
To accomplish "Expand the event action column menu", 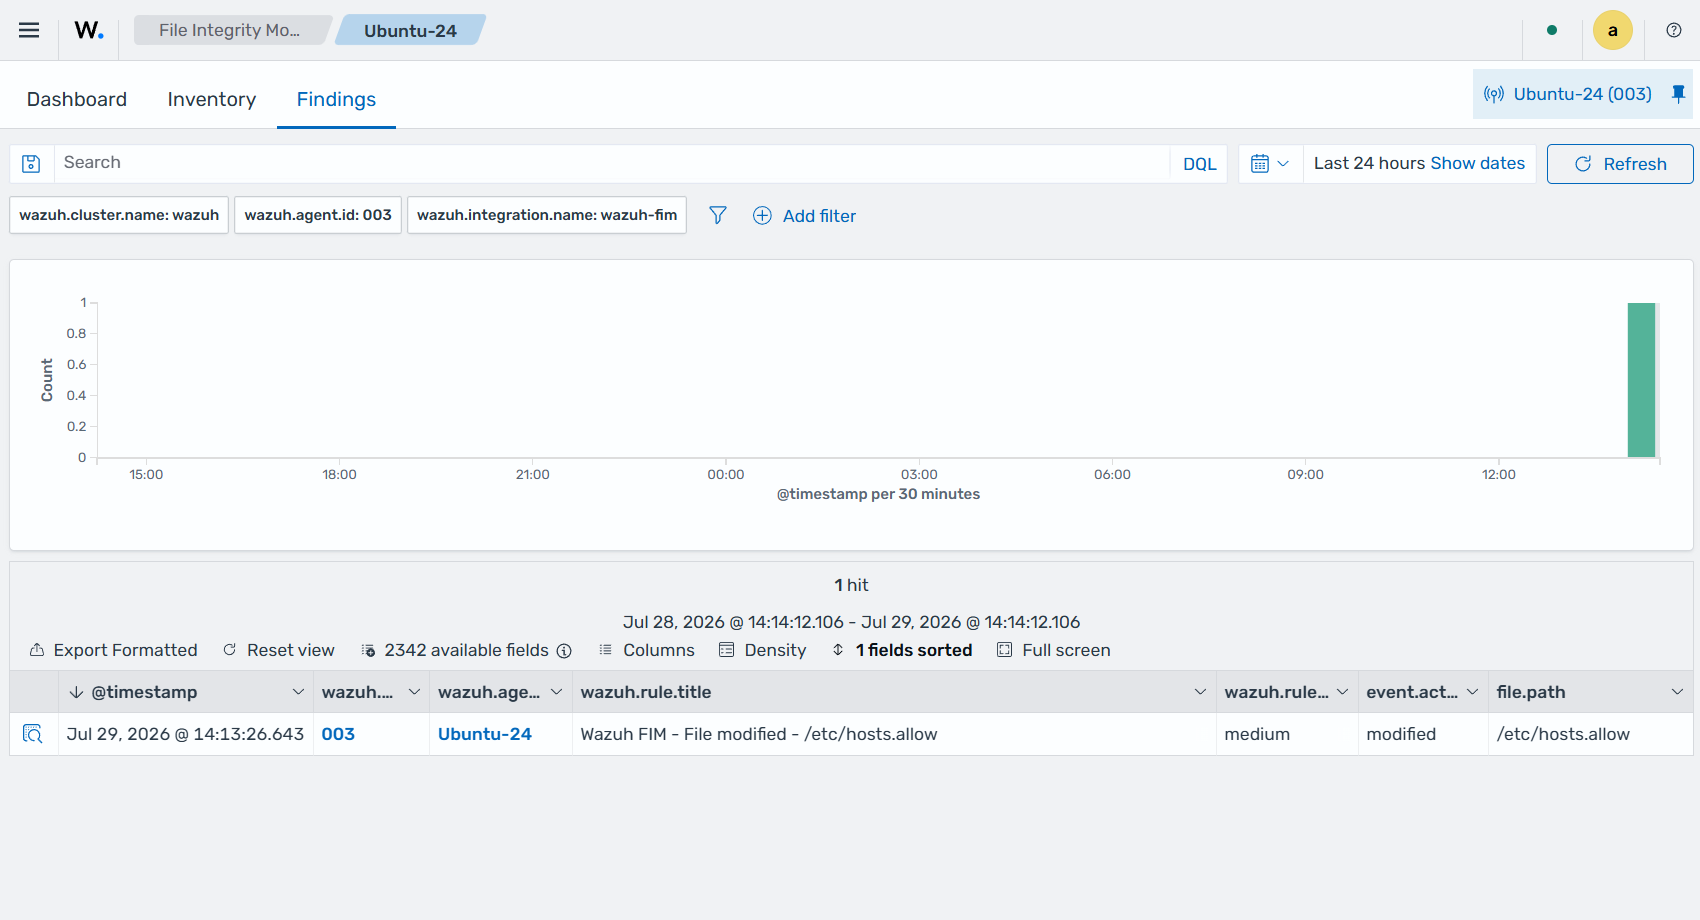I will click(x=1473, y=692).
